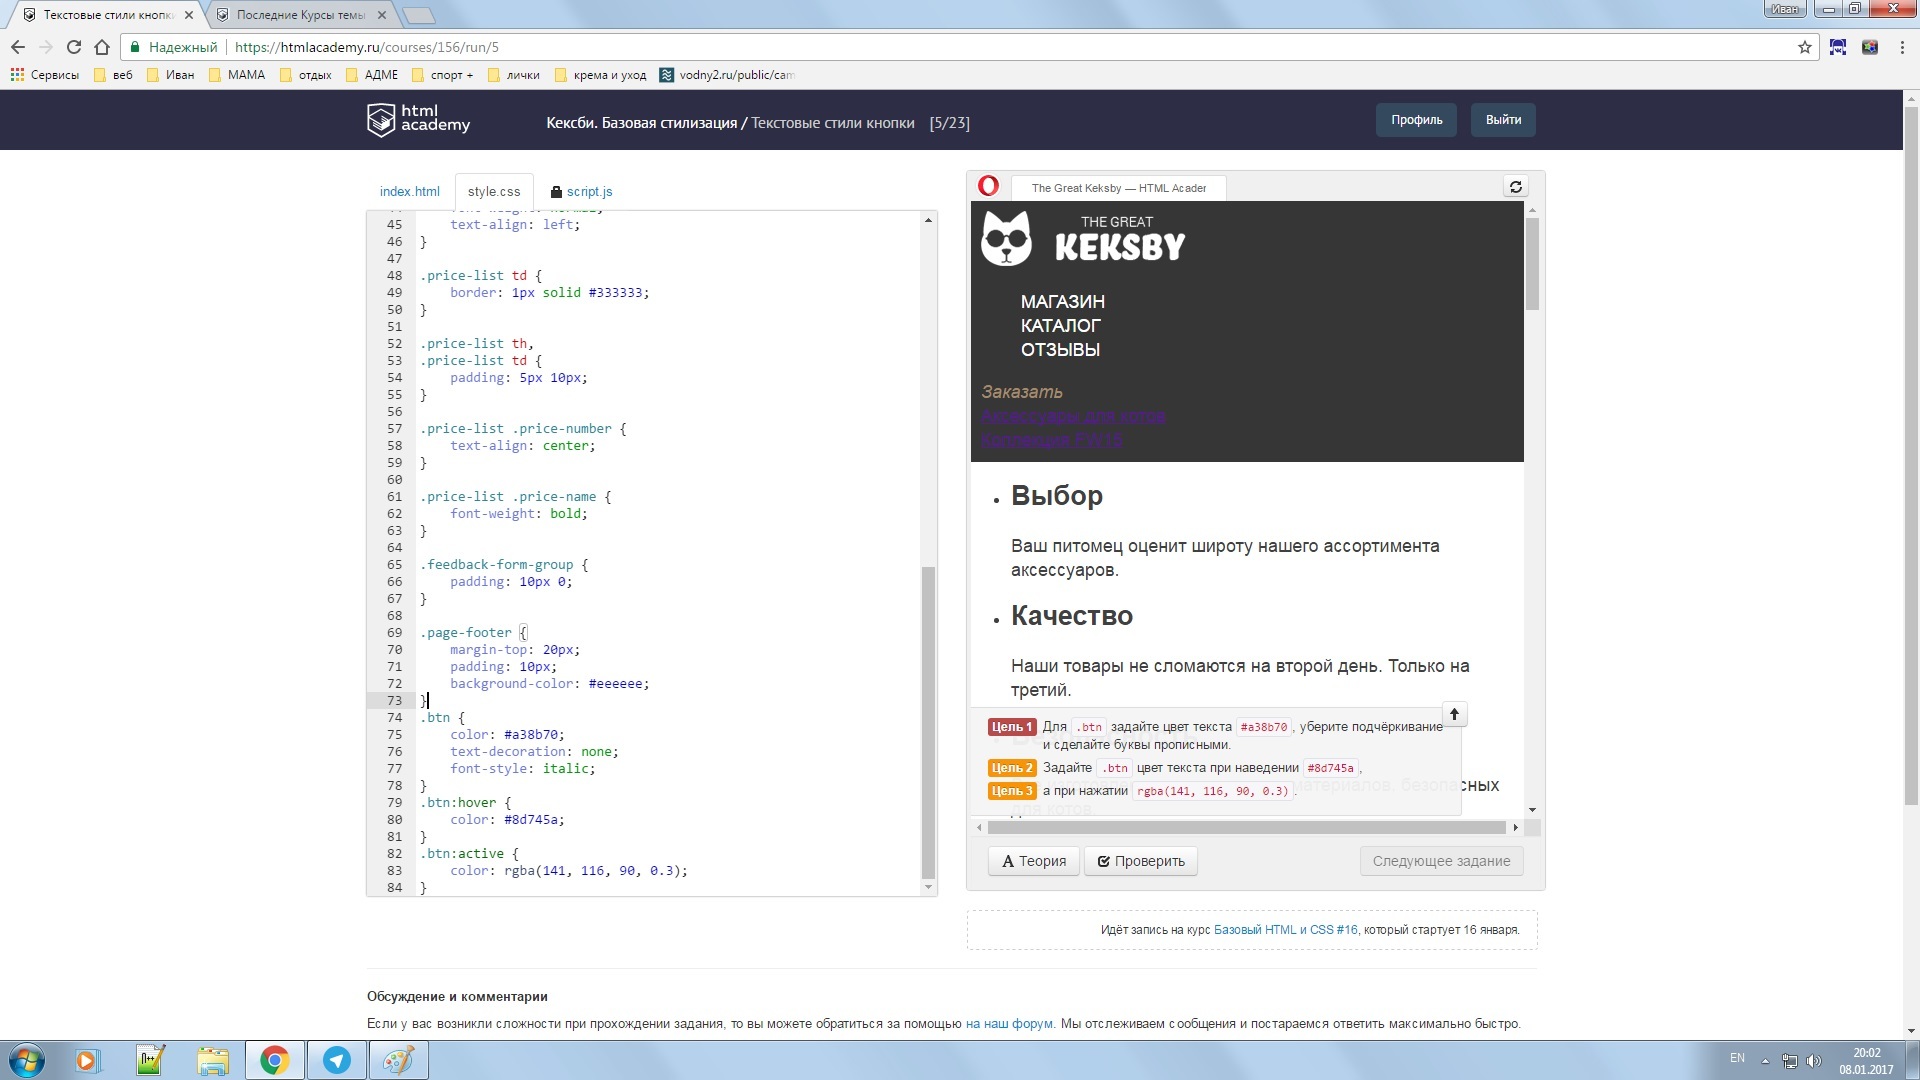Open the спорт + bookmarks folder
The width and height of the screenshot is (1920, 1080).
point(443,75)
